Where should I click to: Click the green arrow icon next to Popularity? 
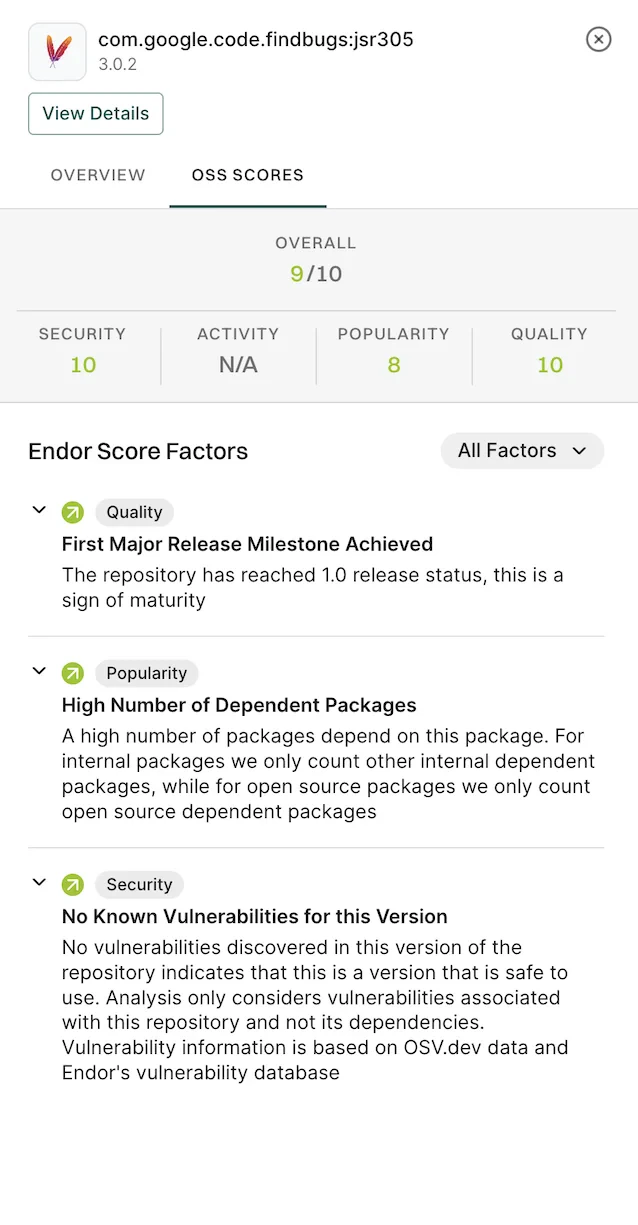72,673
